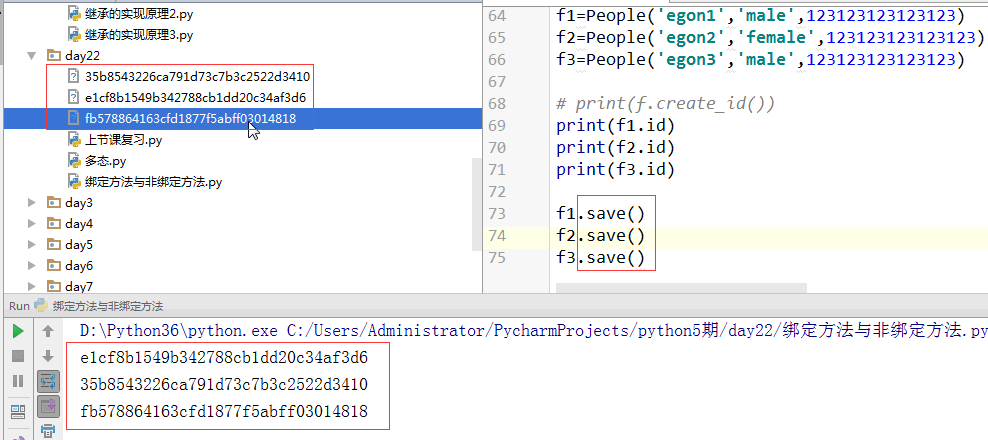Select file 35b8543226ca791d73c7b3c2522d3410

pos(197,77)
